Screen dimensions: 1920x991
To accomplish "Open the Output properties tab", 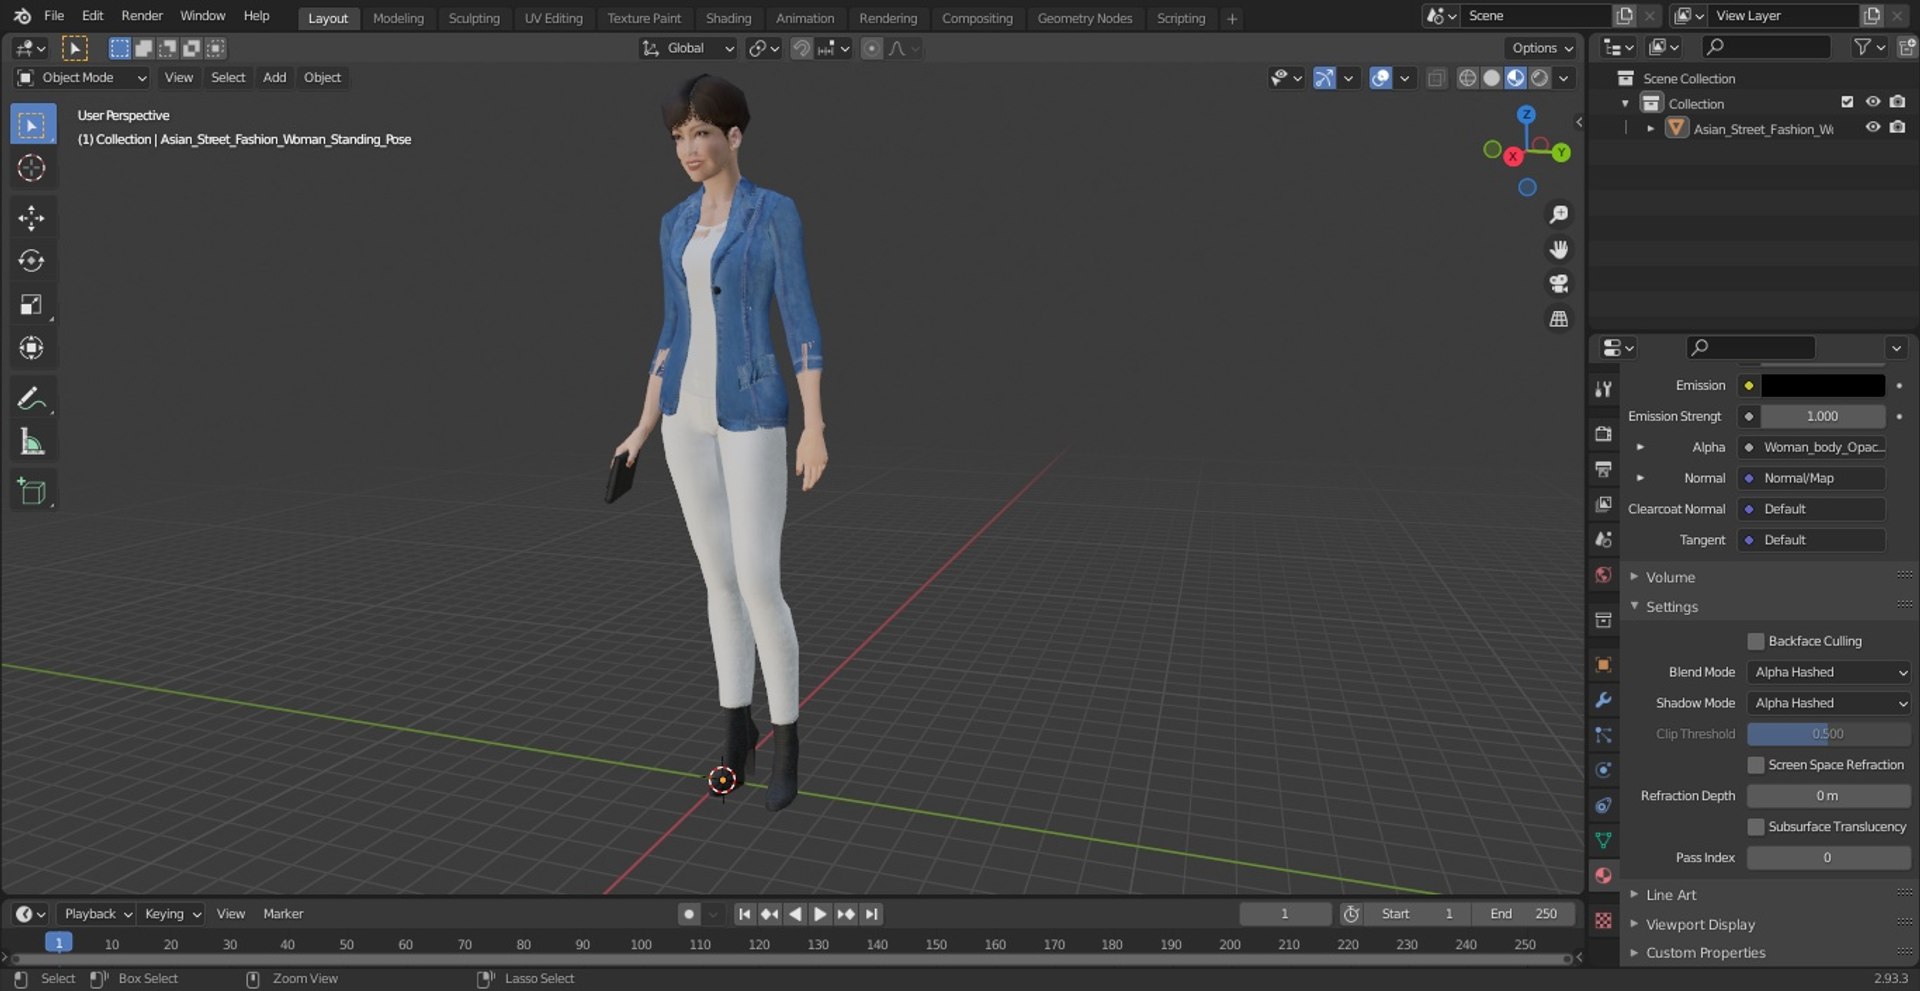I will [1603, 469].
